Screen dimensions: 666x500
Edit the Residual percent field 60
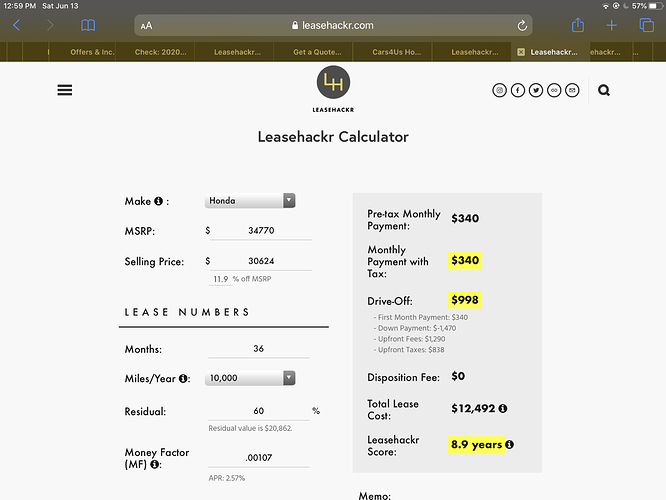pyautogui.click(x=258, y=411)
